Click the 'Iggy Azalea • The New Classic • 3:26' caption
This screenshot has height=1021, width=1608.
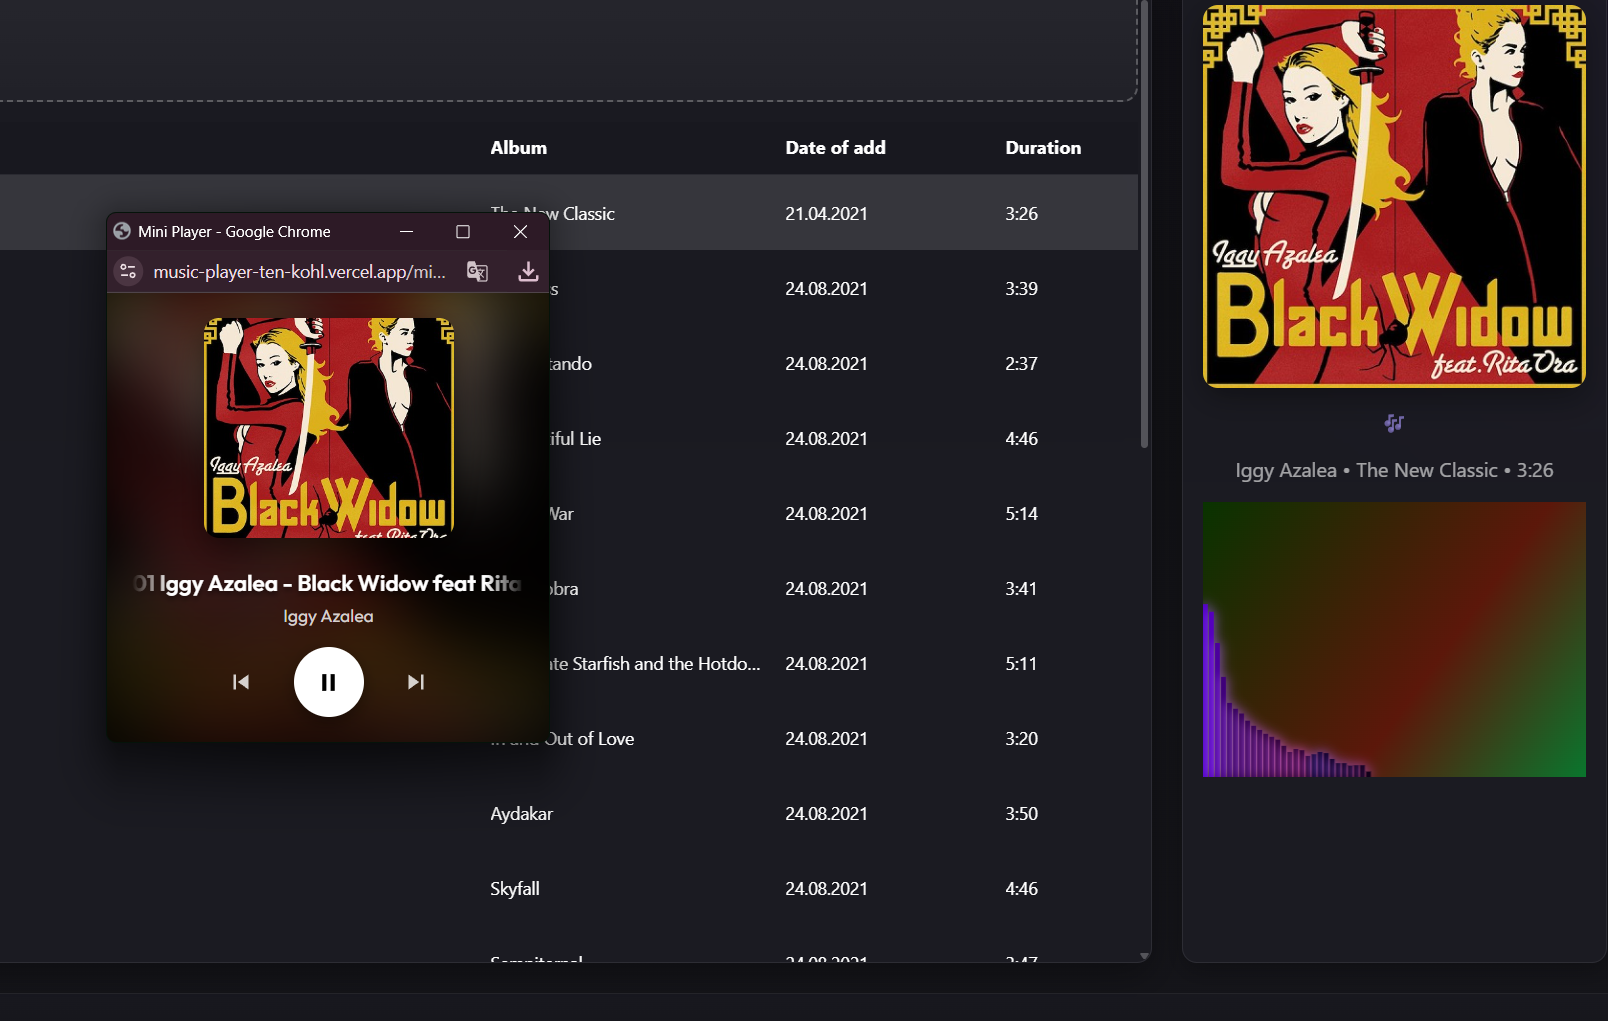tap(1394, 471)
